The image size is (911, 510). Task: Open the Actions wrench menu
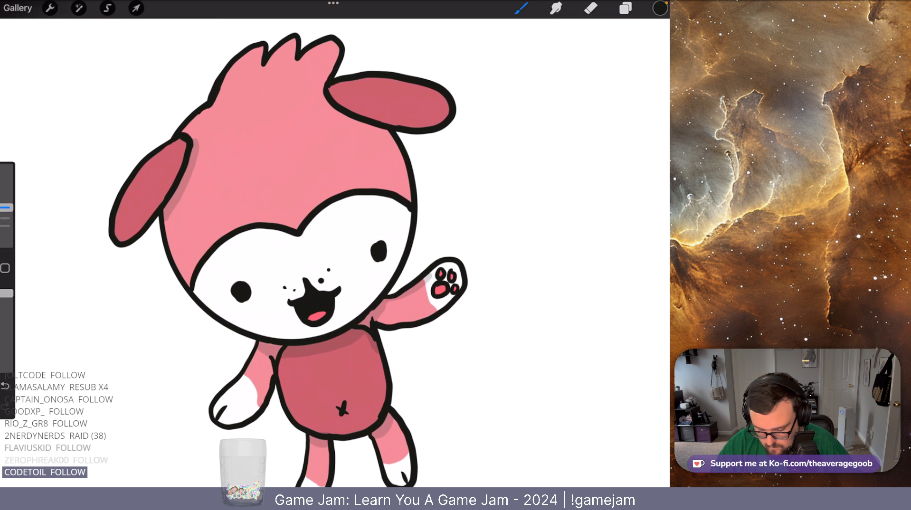coord(49,8)
